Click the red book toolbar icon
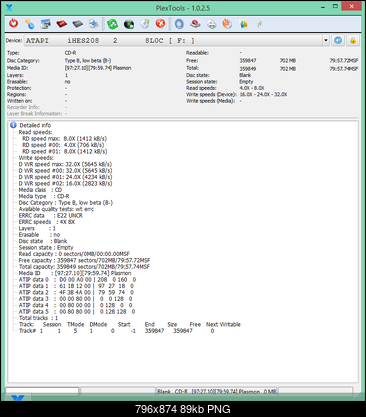This screenshot has height=417, width=366. click(x=62, y=24)
